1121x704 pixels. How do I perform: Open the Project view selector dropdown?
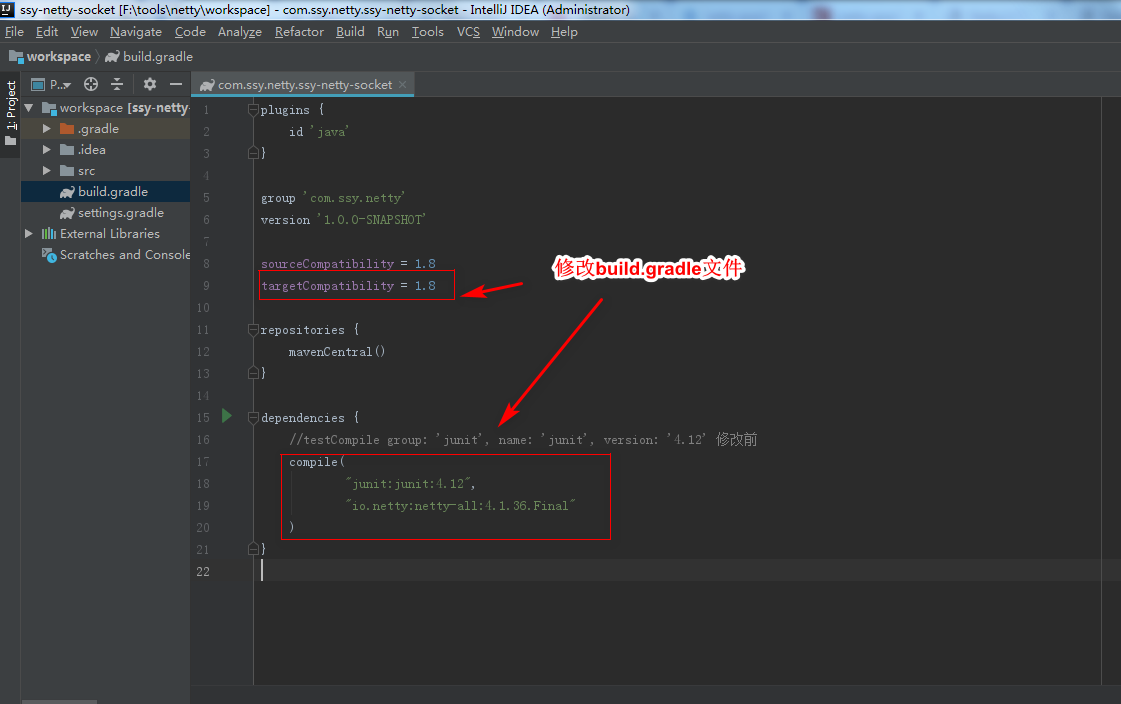pyautogui.click(x=51, y=84)
